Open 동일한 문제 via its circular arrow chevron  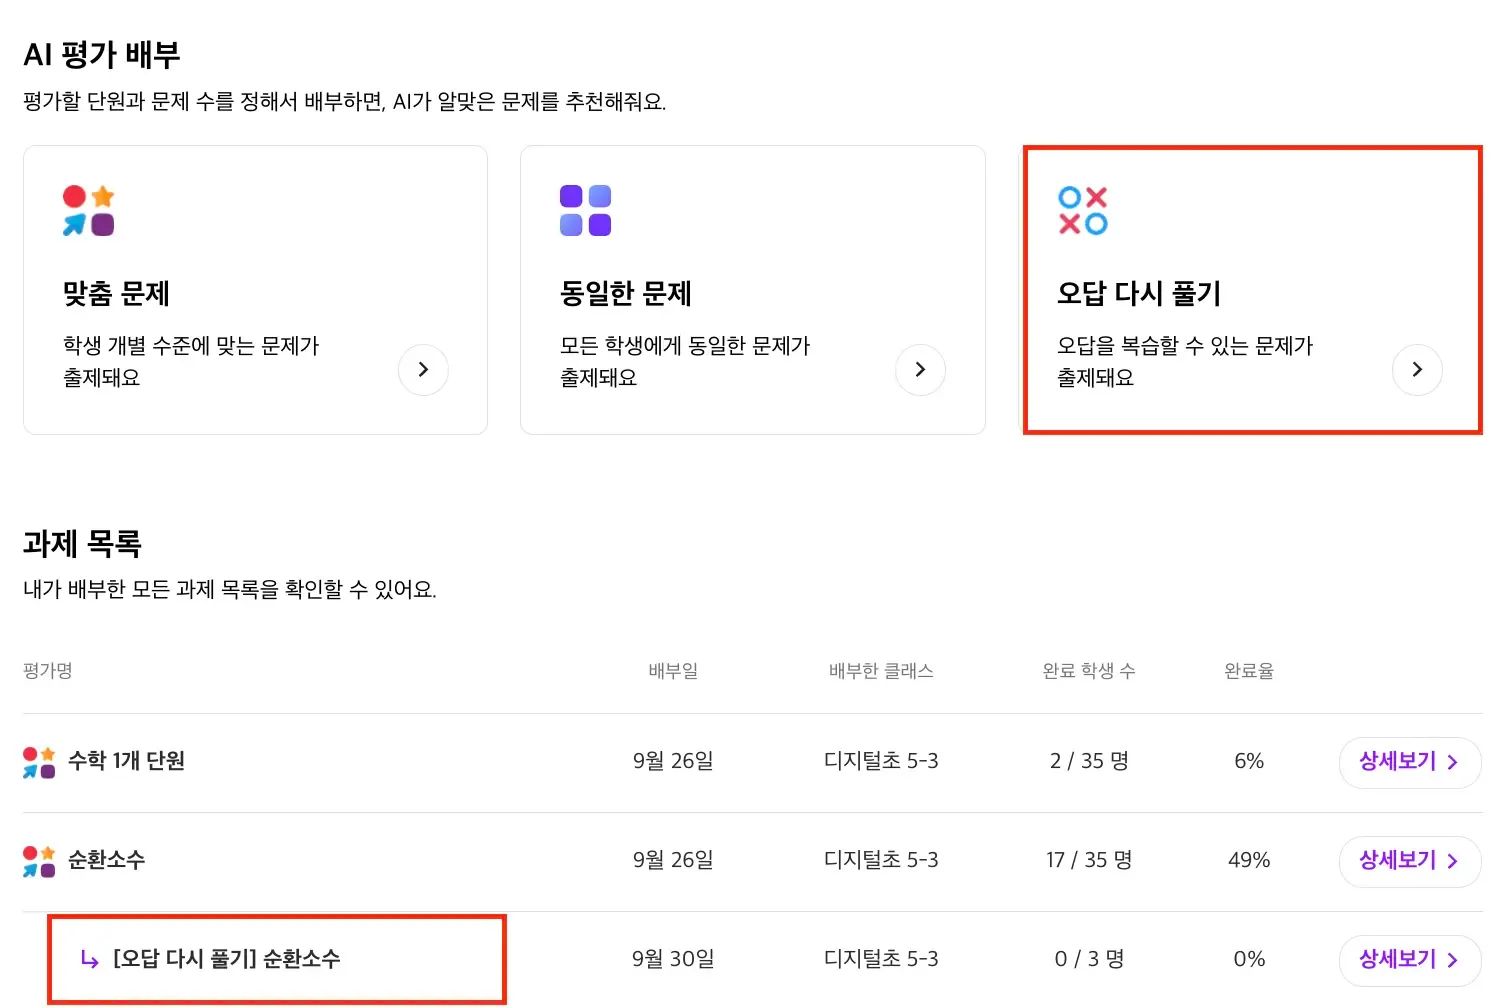pyautogui.click(x=920, y=370)
